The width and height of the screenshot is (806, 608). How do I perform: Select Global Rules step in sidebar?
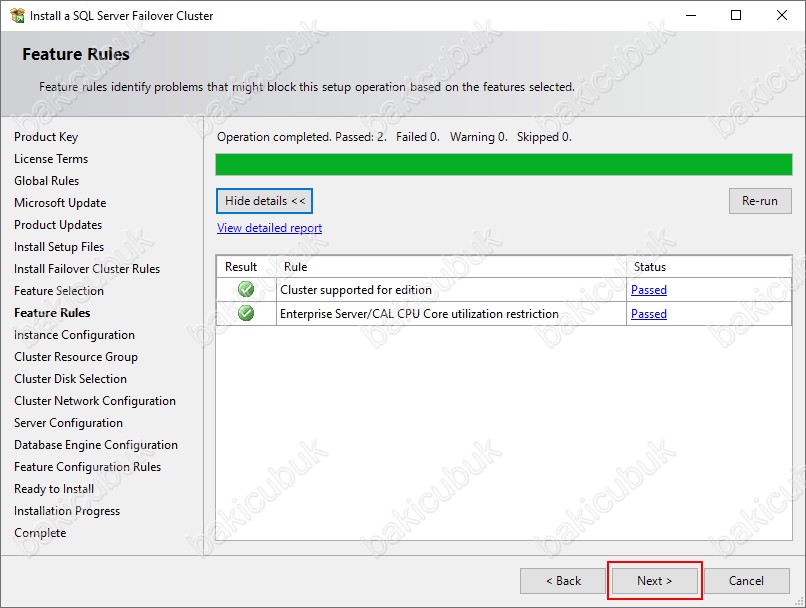tap(47, 181)
